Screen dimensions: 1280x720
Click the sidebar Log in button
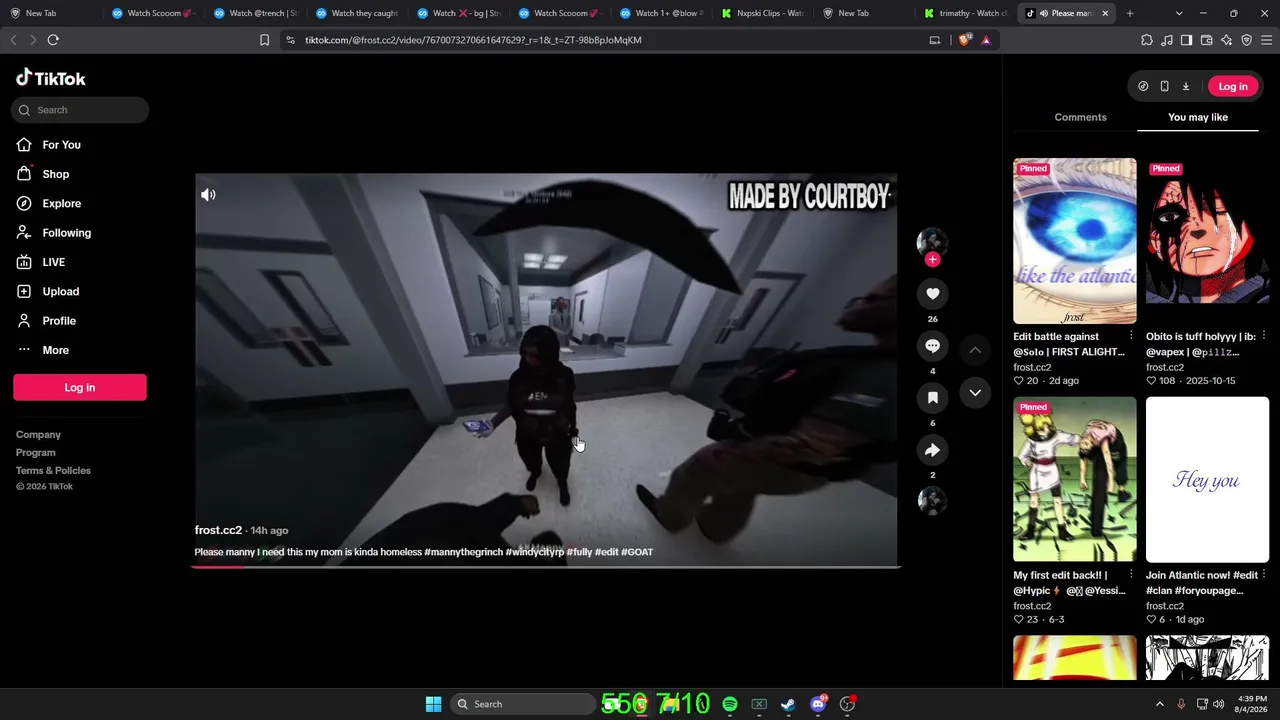[80, 387]
